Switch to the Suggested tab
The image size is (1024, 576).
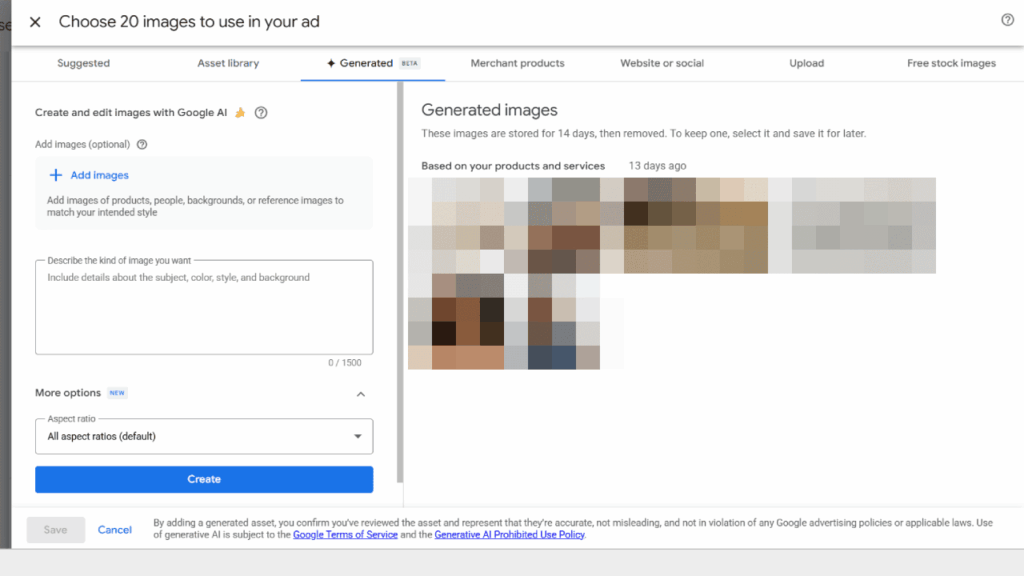pos(83,62)
